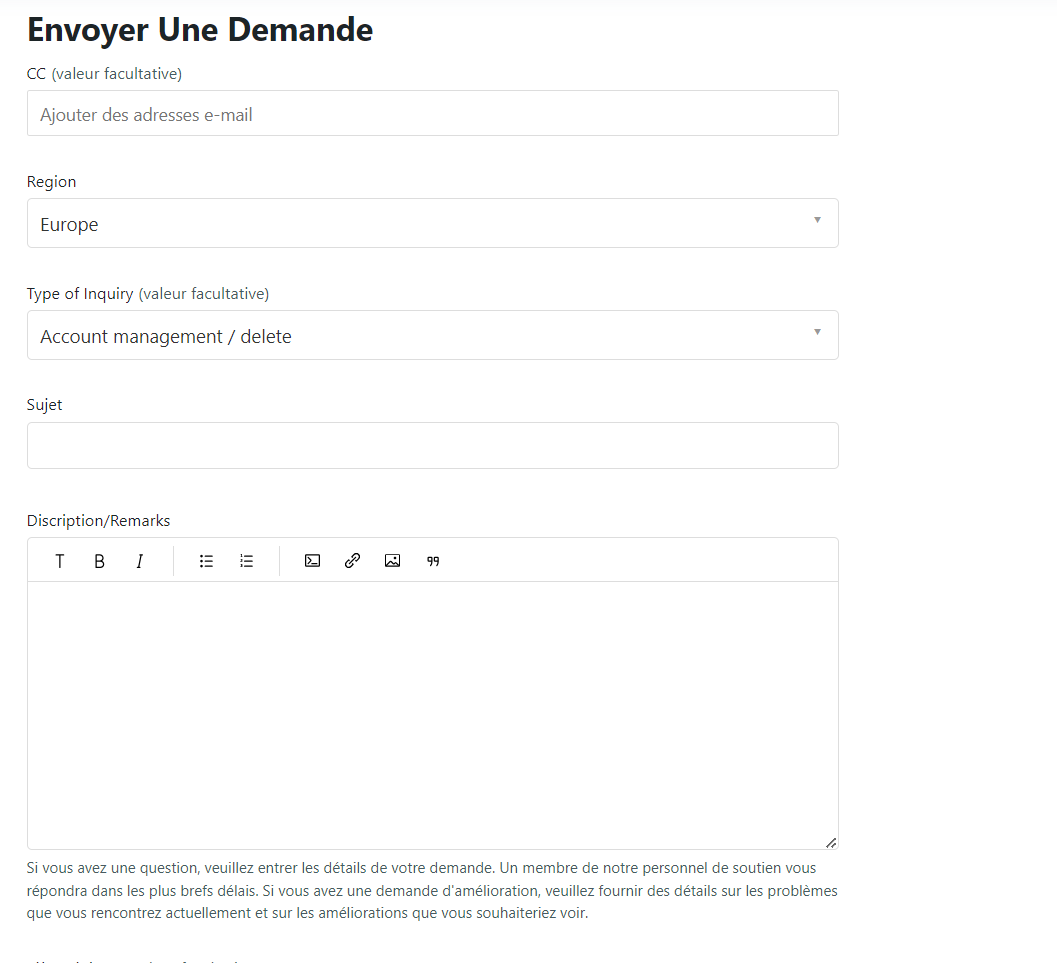
Task: Click the Envoyer Une Demande heading
Action: pos(200,30)
